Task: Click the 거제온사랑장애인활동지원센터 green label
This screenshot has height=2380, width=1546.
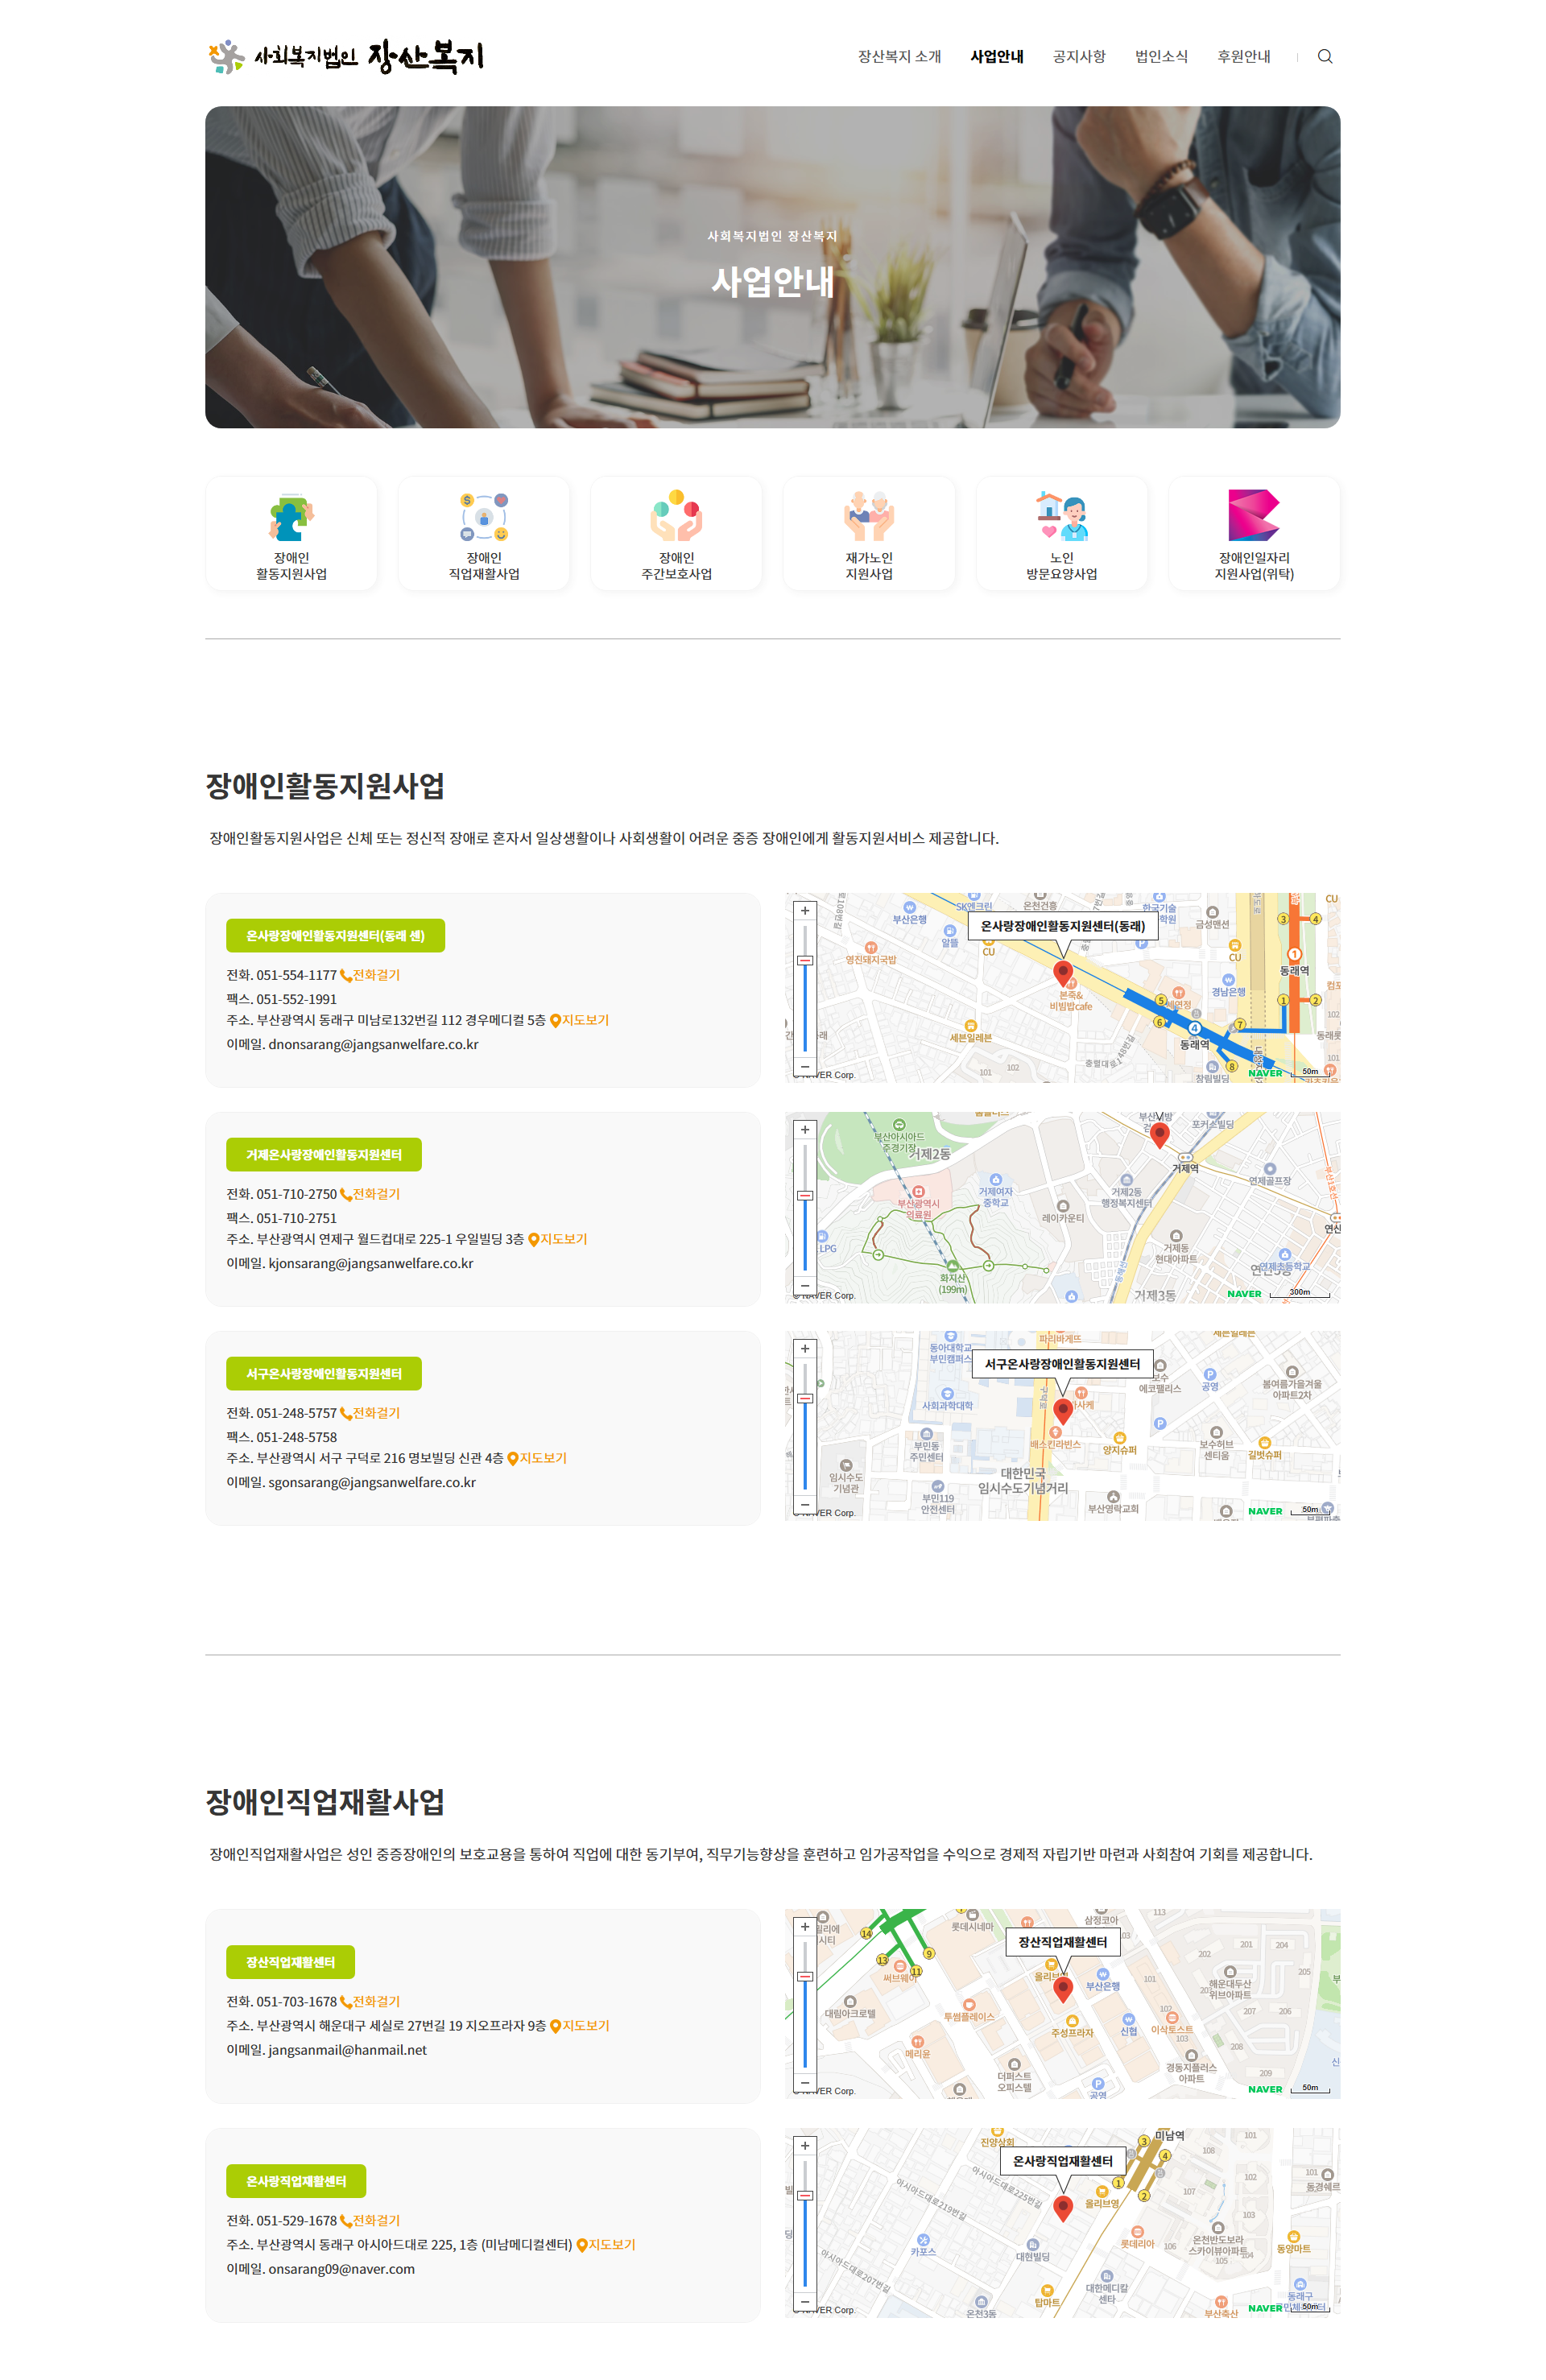Action: click(323, 1154)
